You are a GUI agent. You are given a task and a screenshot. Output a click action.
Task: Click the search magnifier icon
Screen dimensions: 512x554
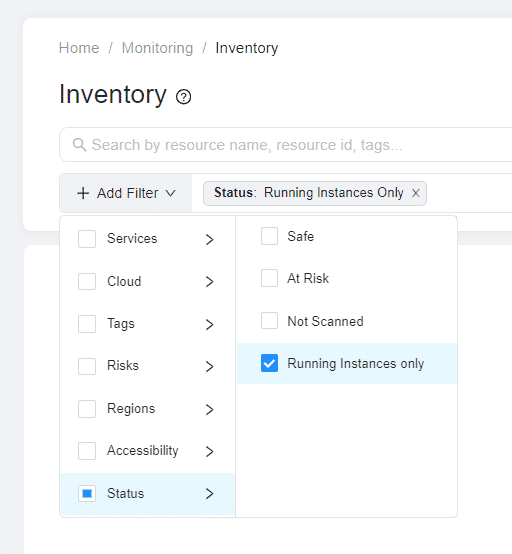click(x=79, y=145)
